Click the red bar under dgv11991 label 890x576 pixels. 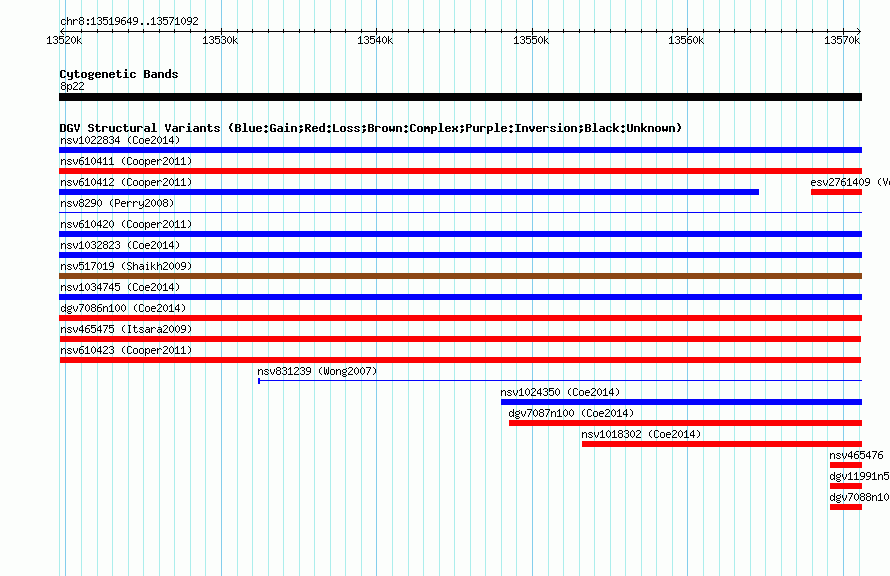tap(846, 486)
